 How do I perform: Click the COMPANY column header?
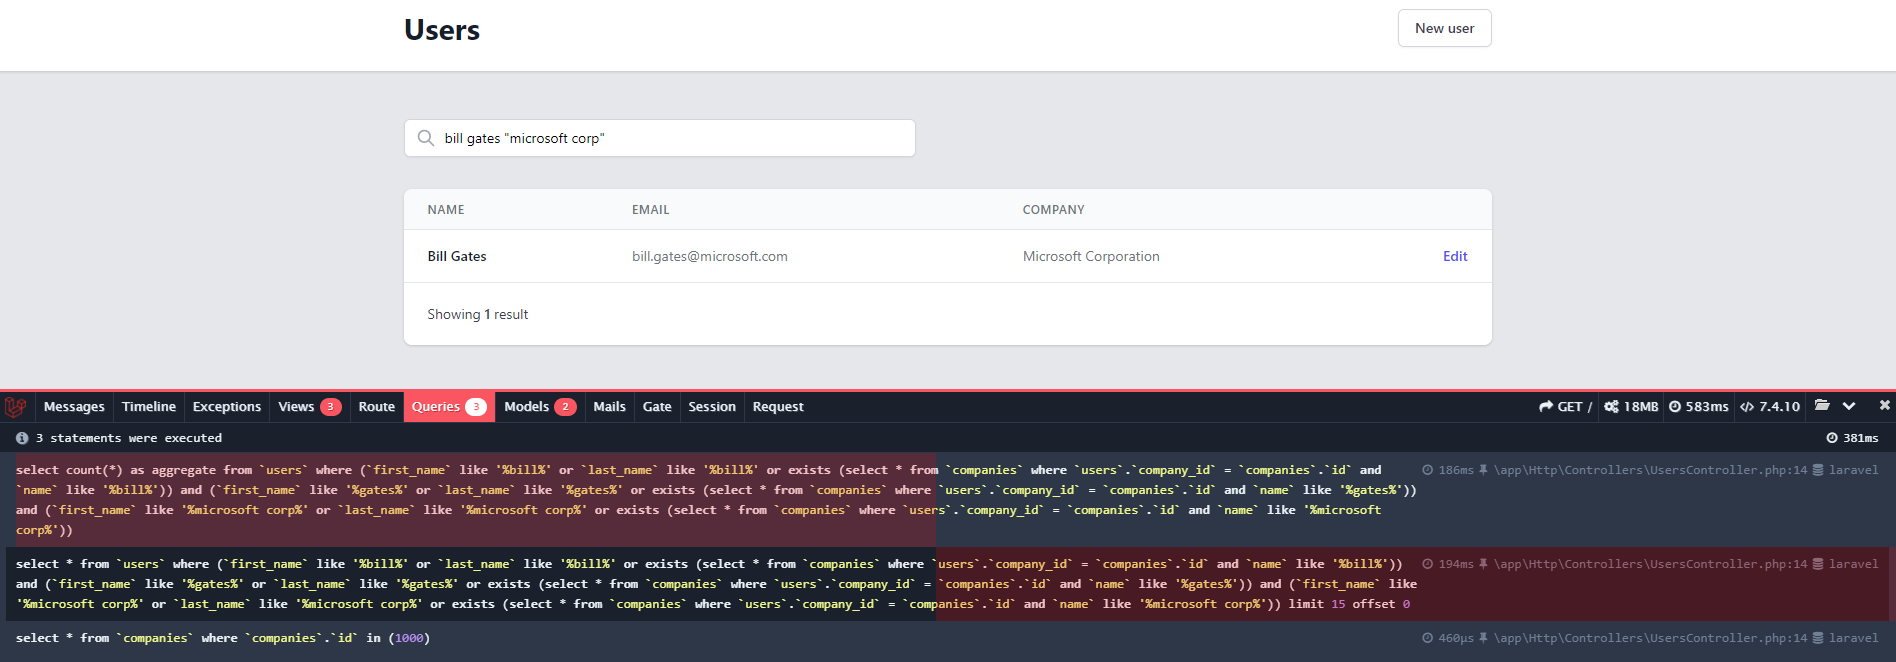tap(1053, 210)
